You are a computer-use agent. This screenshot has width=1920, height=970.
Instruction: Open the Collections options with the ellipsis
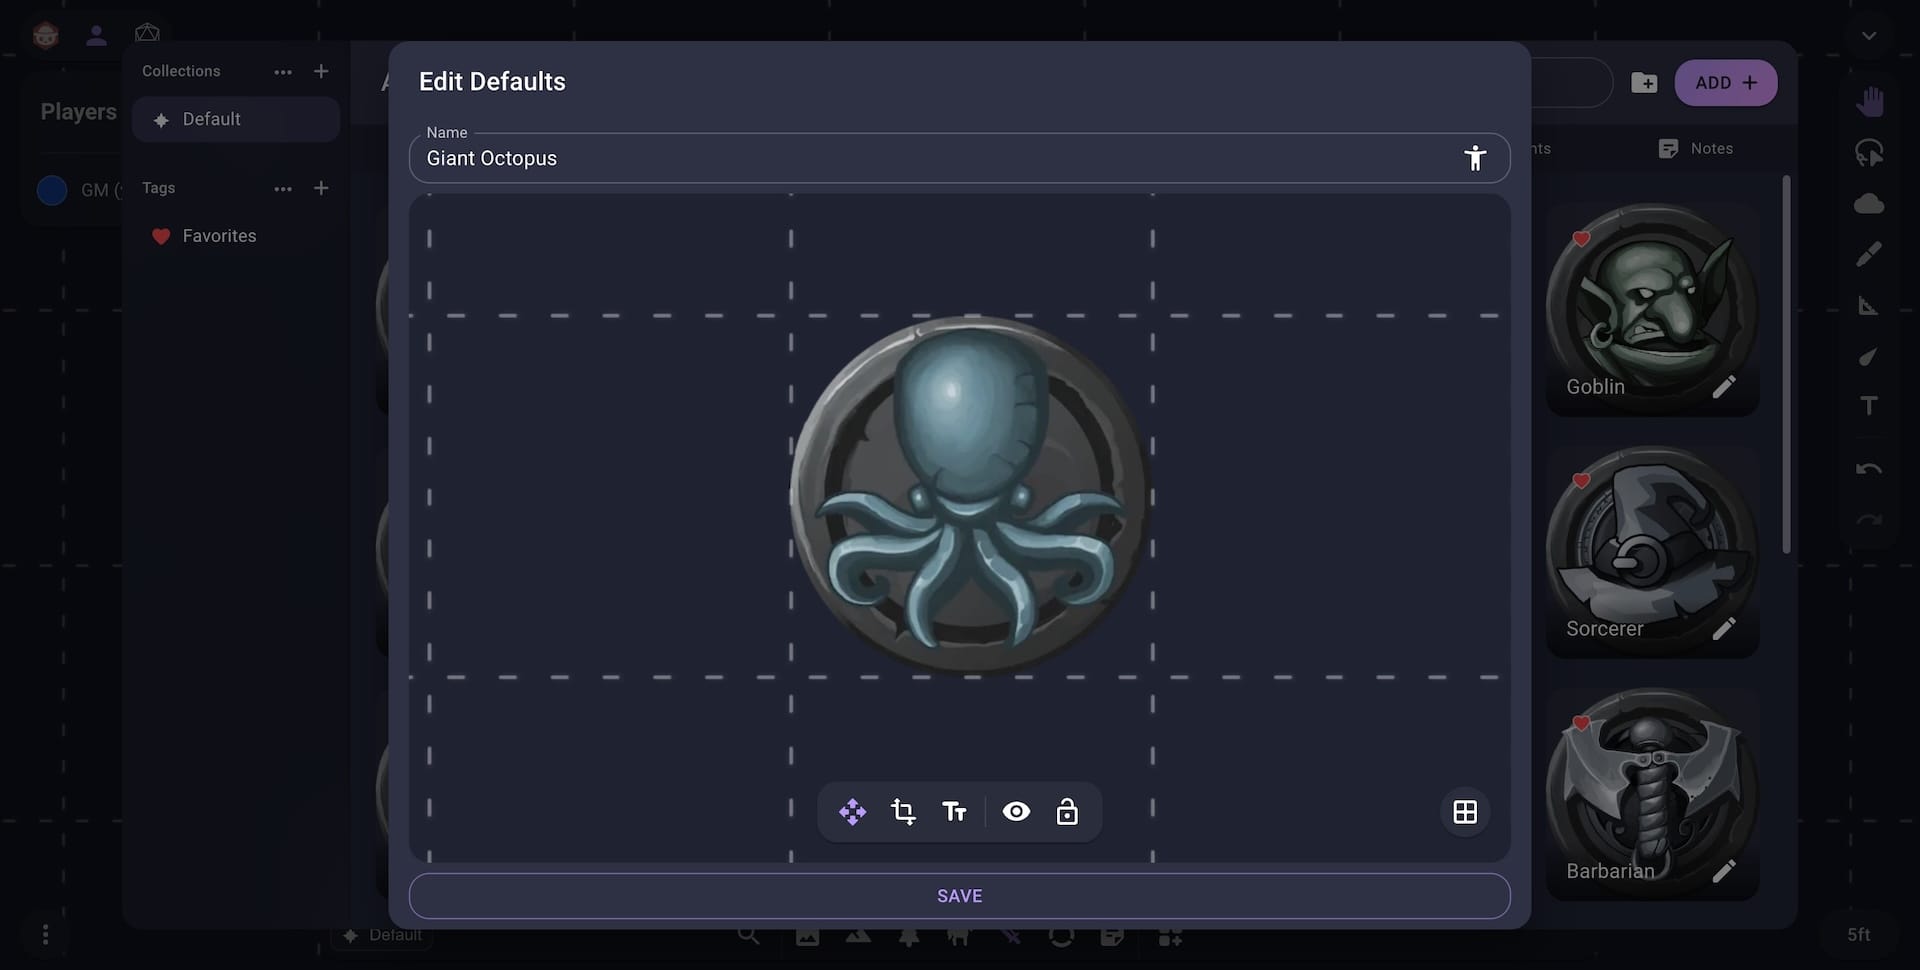tap(283, 71)
